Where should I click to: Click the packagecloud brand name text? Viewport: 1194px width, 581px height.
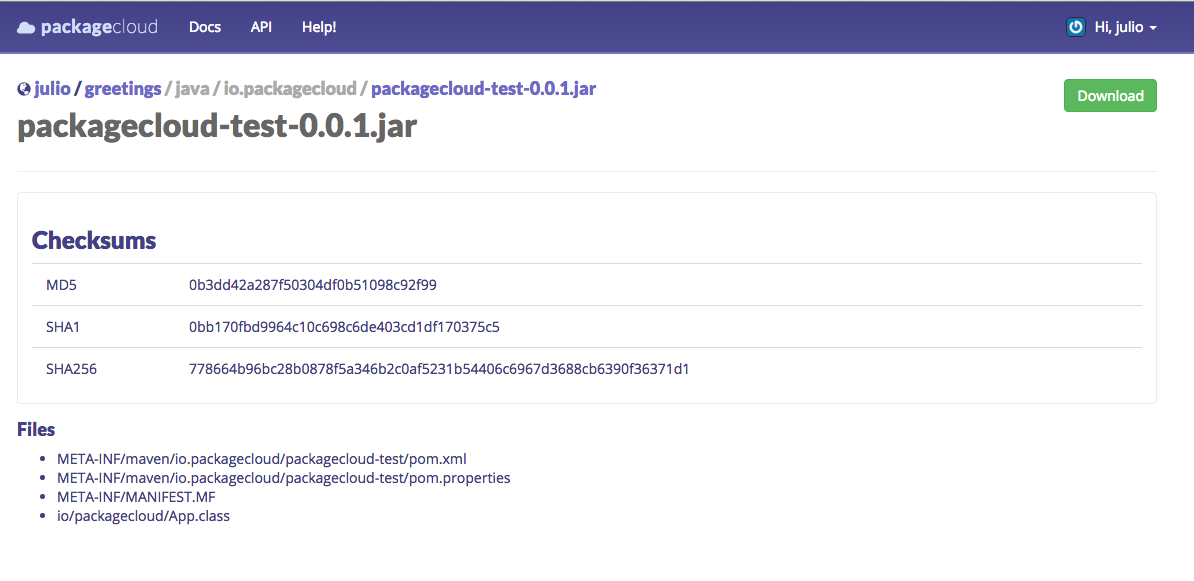[99, 27]
